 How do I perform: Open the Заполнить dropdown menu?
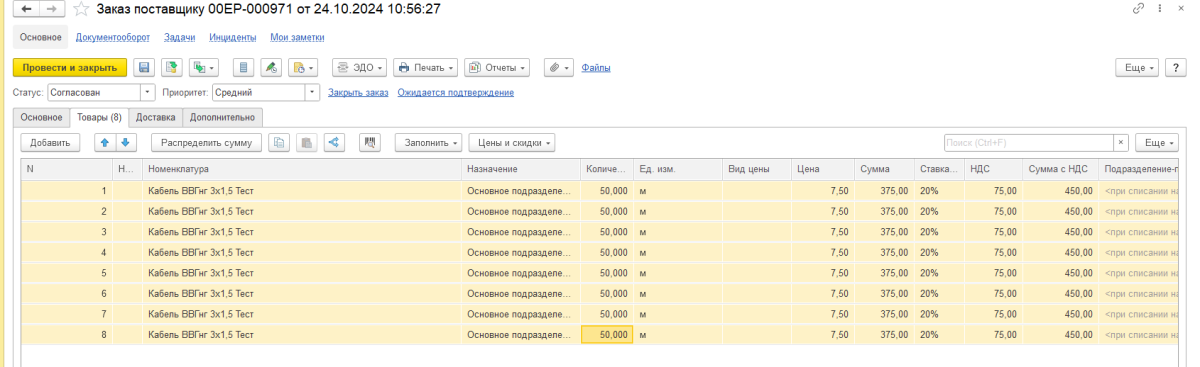point(429,143)
